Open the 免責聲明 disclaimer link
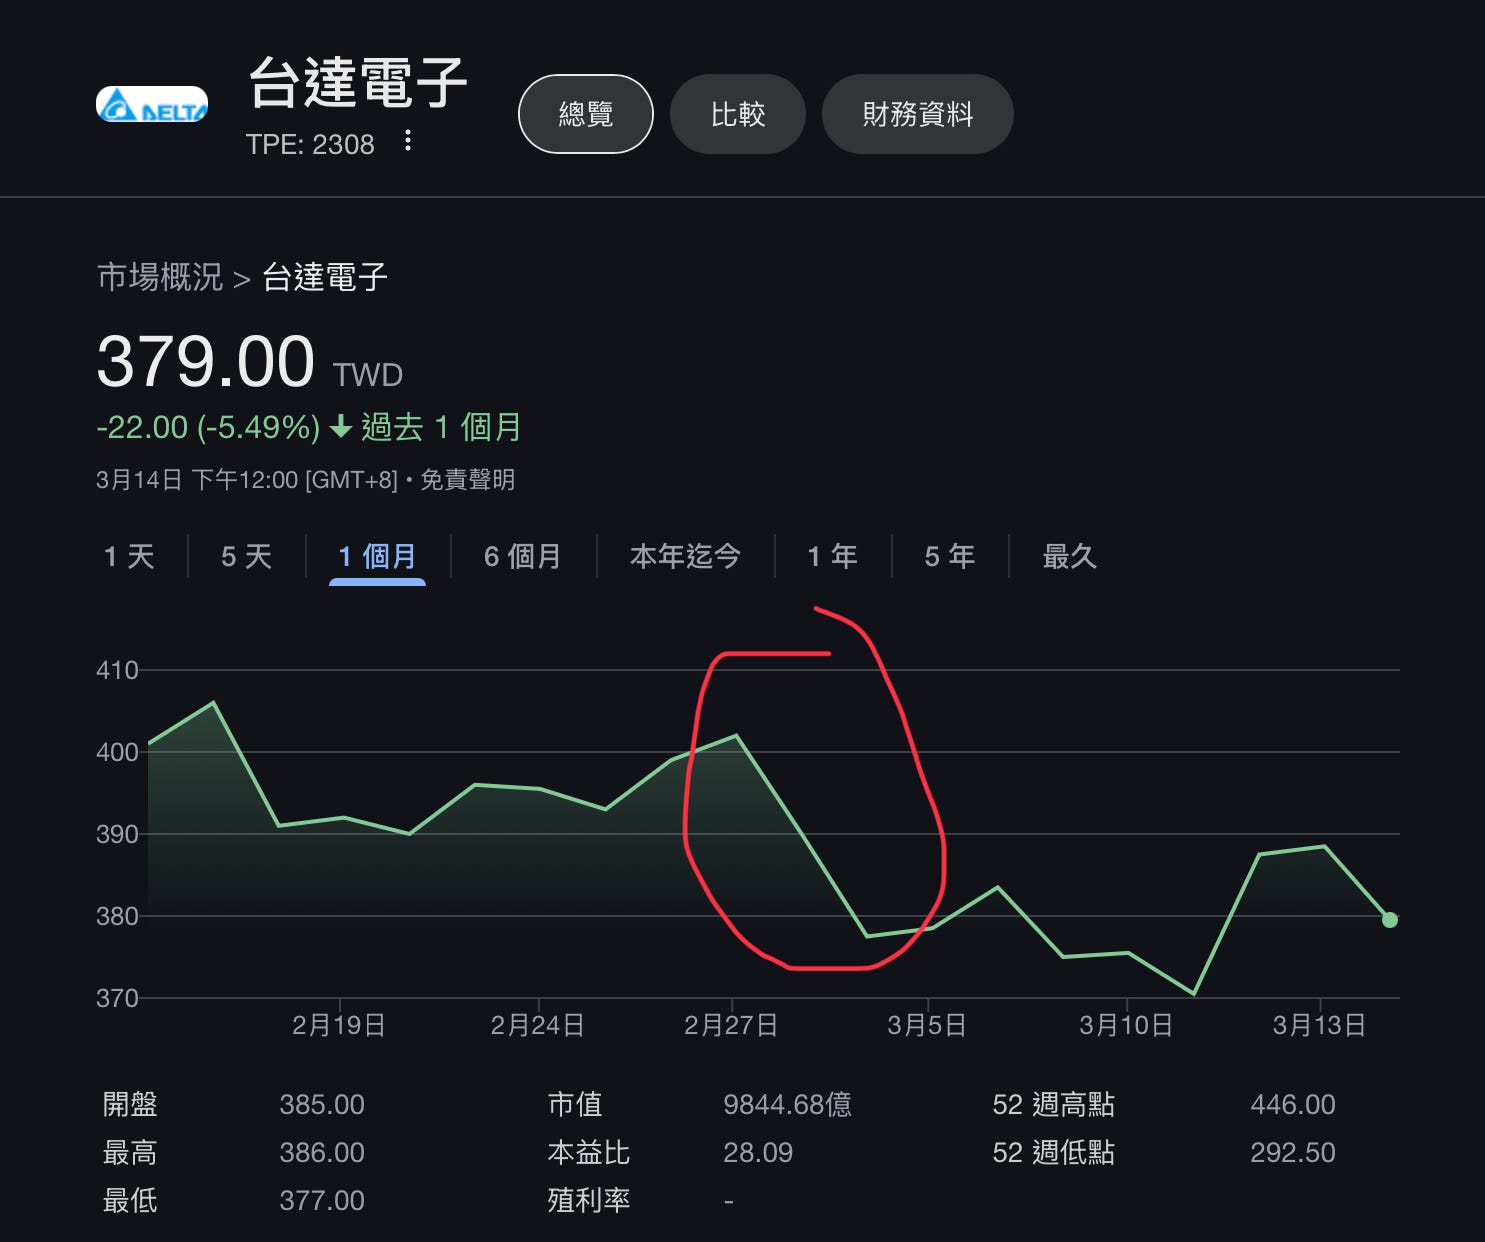 [467, 480]
